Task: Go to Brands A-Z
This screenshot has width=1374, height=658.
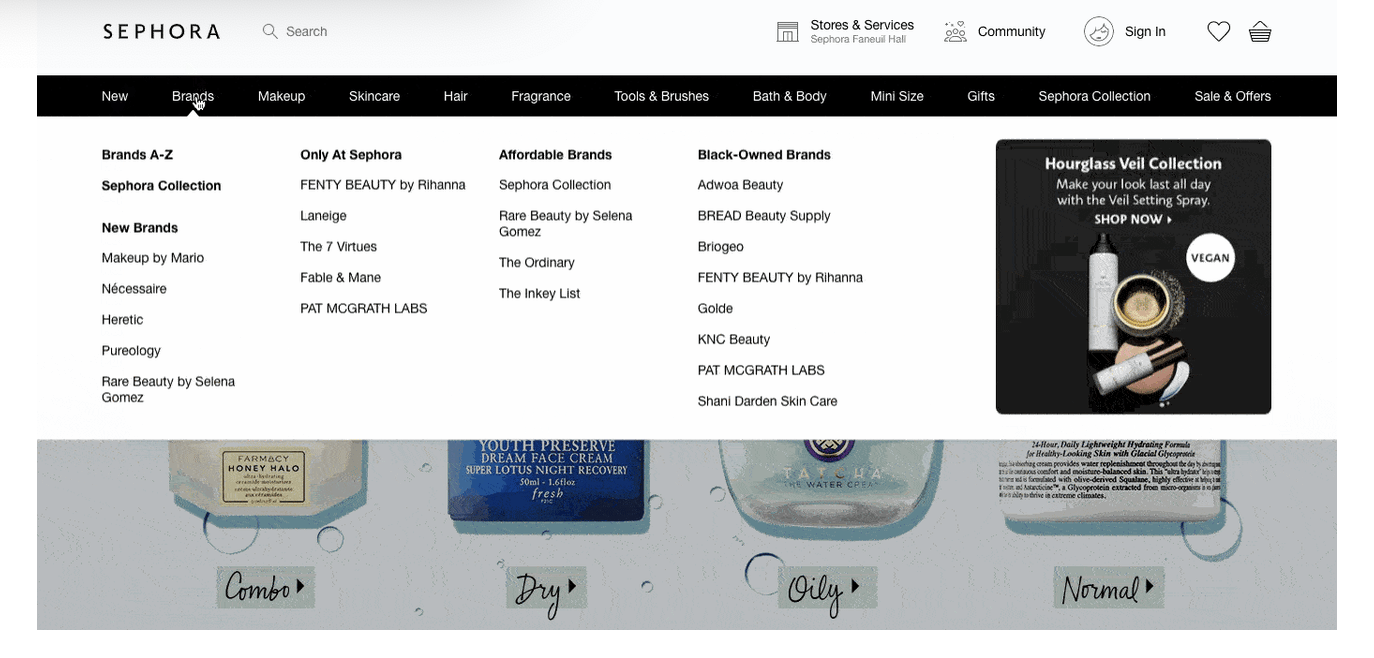Action: 137,155
